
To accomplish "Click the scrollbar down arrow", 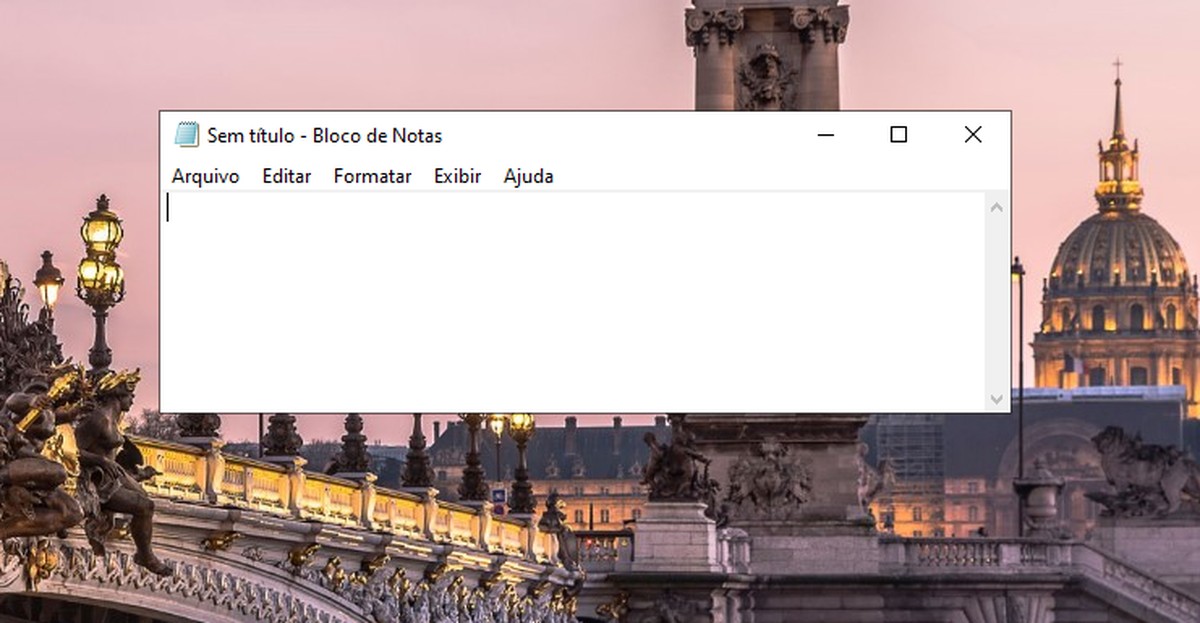I will [x=996, y=398].
